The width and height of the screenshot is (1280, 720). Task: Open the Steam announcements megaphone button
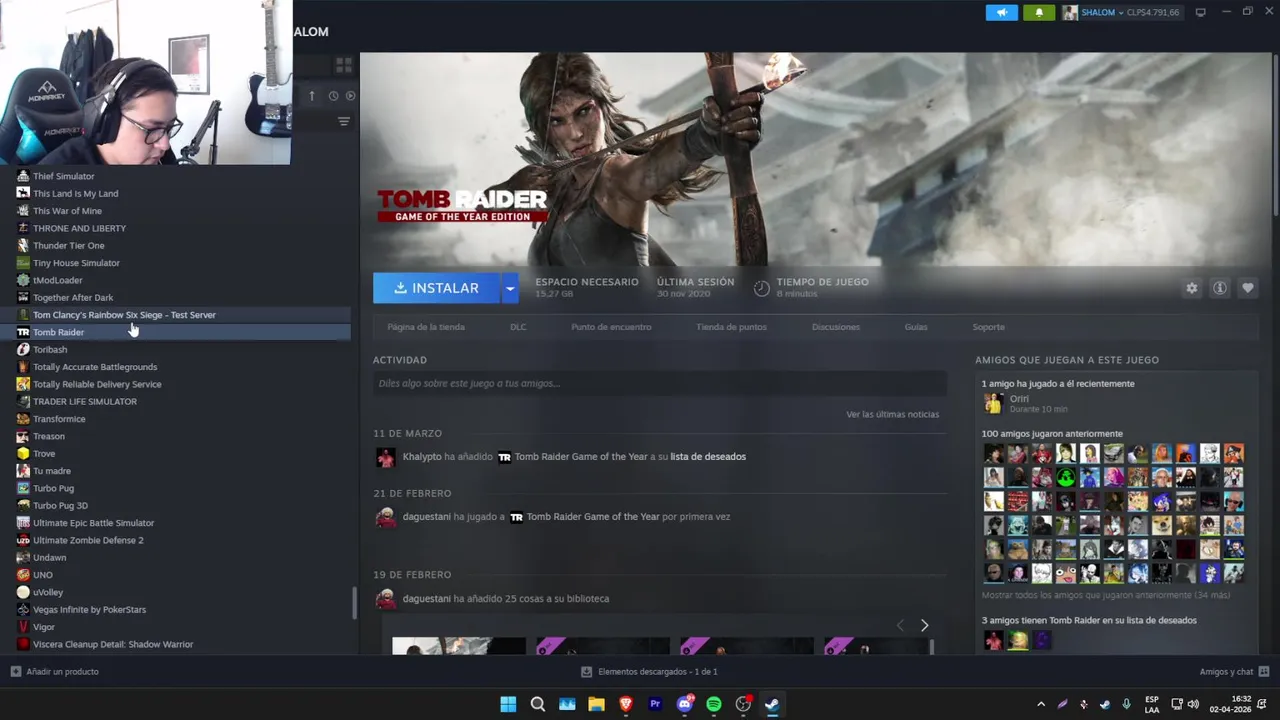tap(1001, 12)
